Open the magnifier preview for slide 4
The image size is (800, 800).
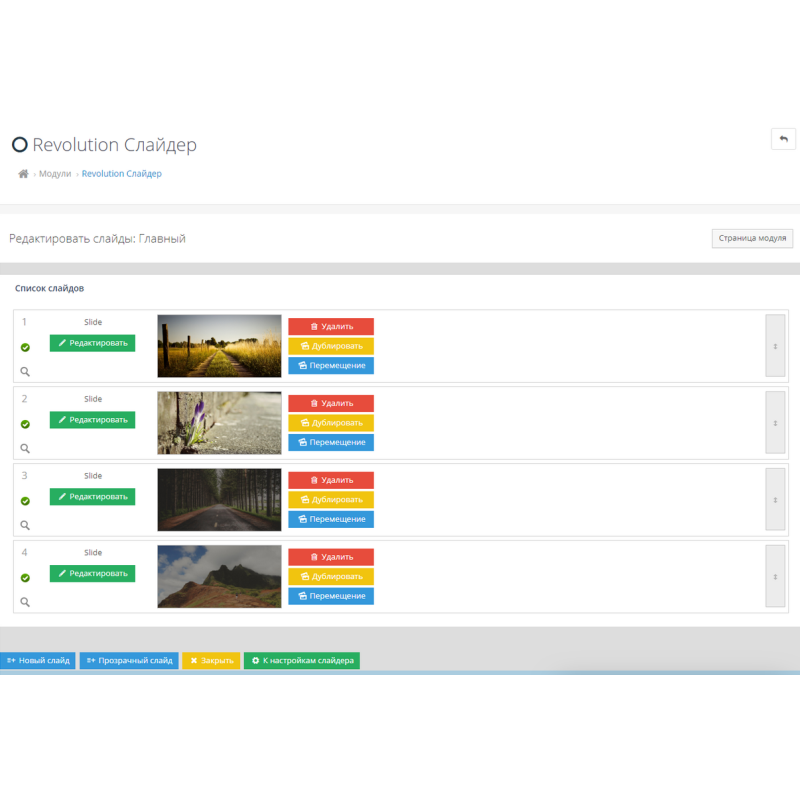click(25, 602)
